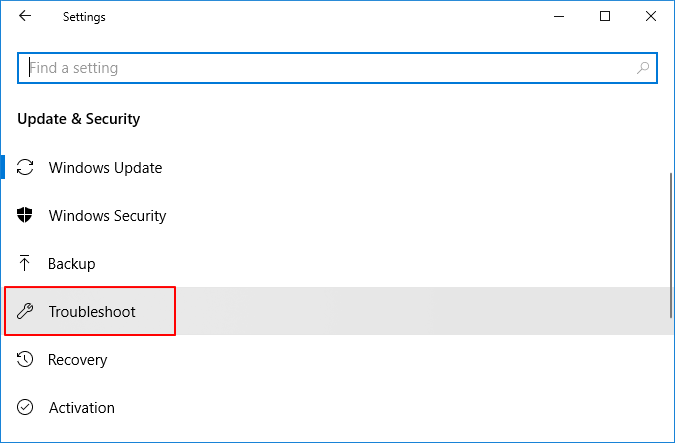This screenshot has height=443, width=675.
Task: Open the Troubleshoot page
Action: [x=92, y=312]
